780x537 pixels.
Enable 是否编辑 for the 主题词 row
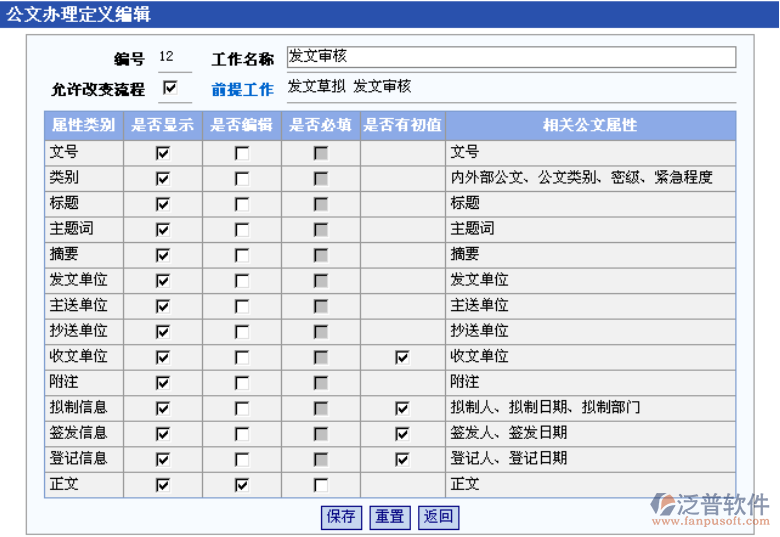(x=242, y=230)
